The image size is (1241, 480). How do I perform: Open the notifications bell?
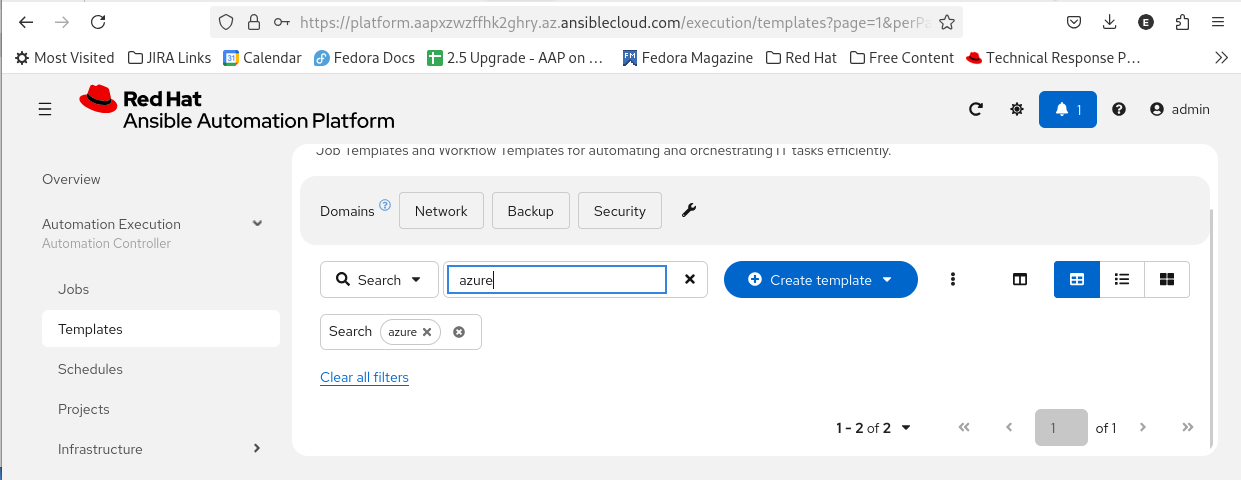point(1067,110)
